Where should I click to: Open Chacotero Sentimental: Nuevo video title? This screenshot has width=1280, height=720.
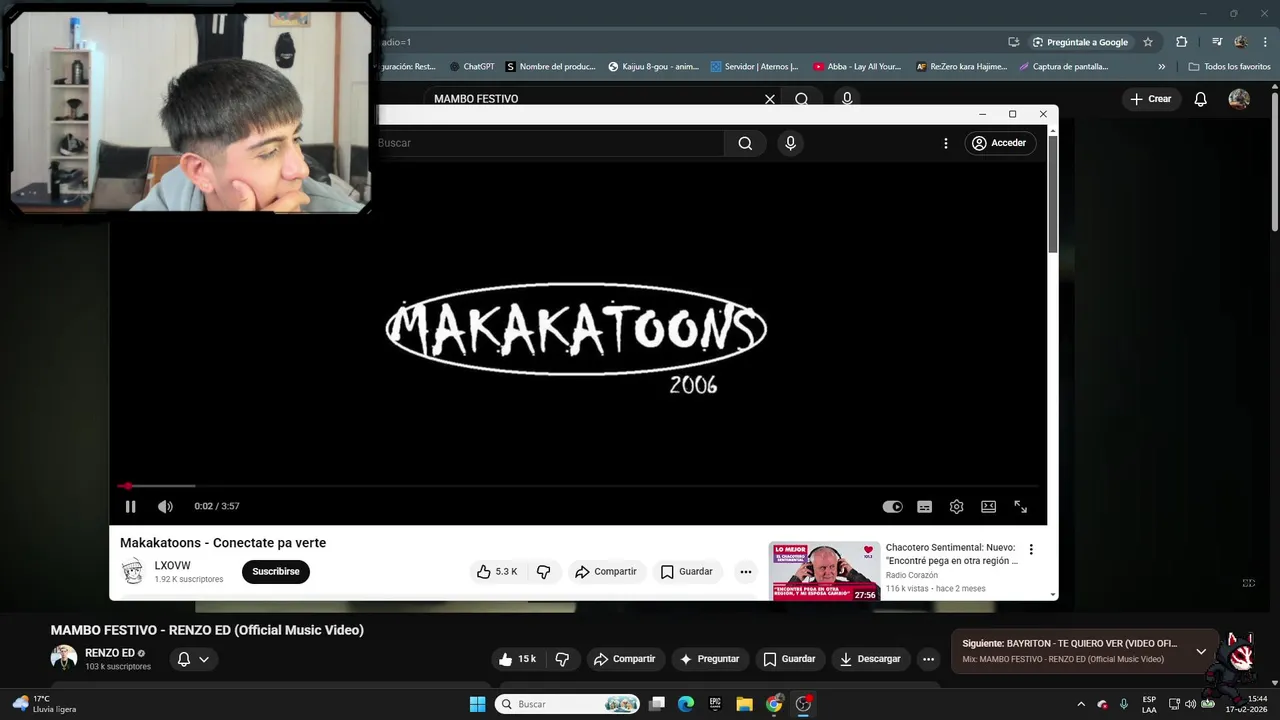[x=951, y=554]
